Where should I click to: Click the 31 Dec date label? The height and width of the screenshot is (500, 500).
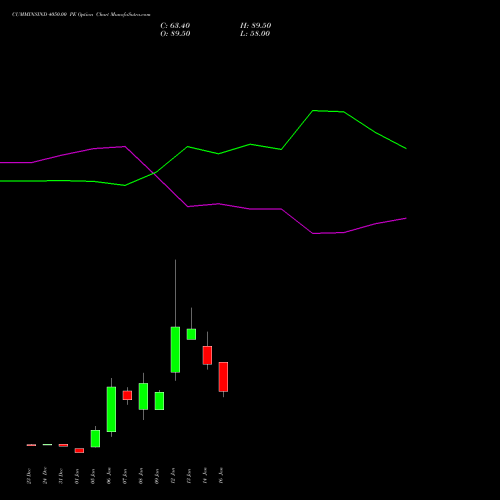61,476
